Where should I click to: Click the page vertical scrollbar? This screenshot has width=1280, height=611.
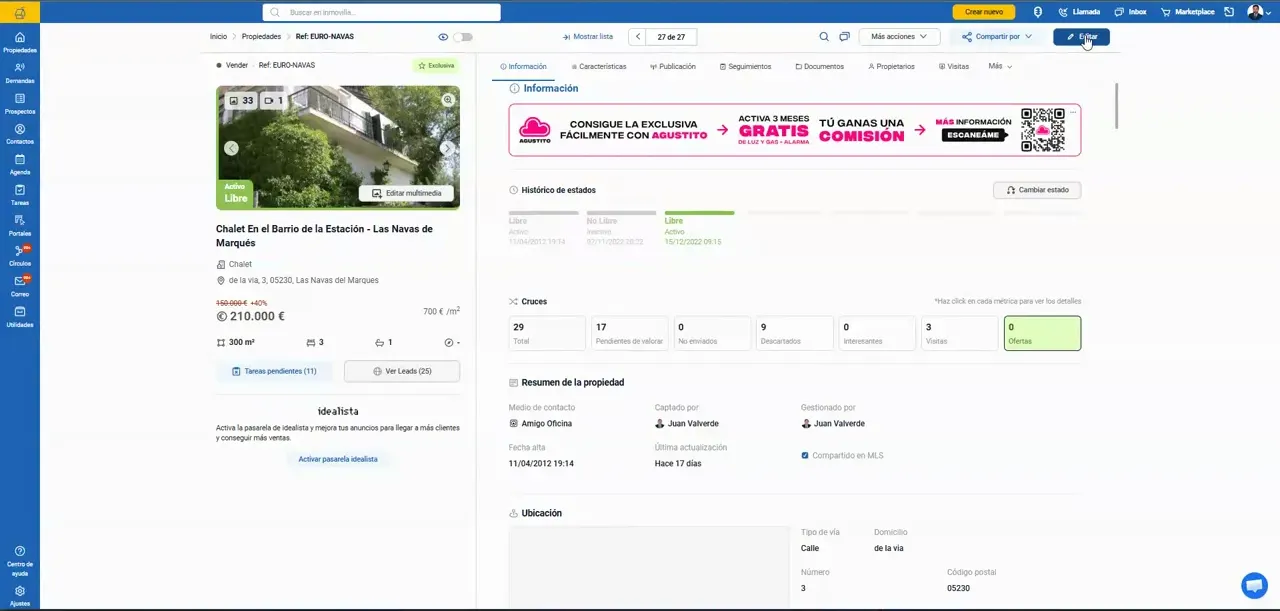(1116, 105)
